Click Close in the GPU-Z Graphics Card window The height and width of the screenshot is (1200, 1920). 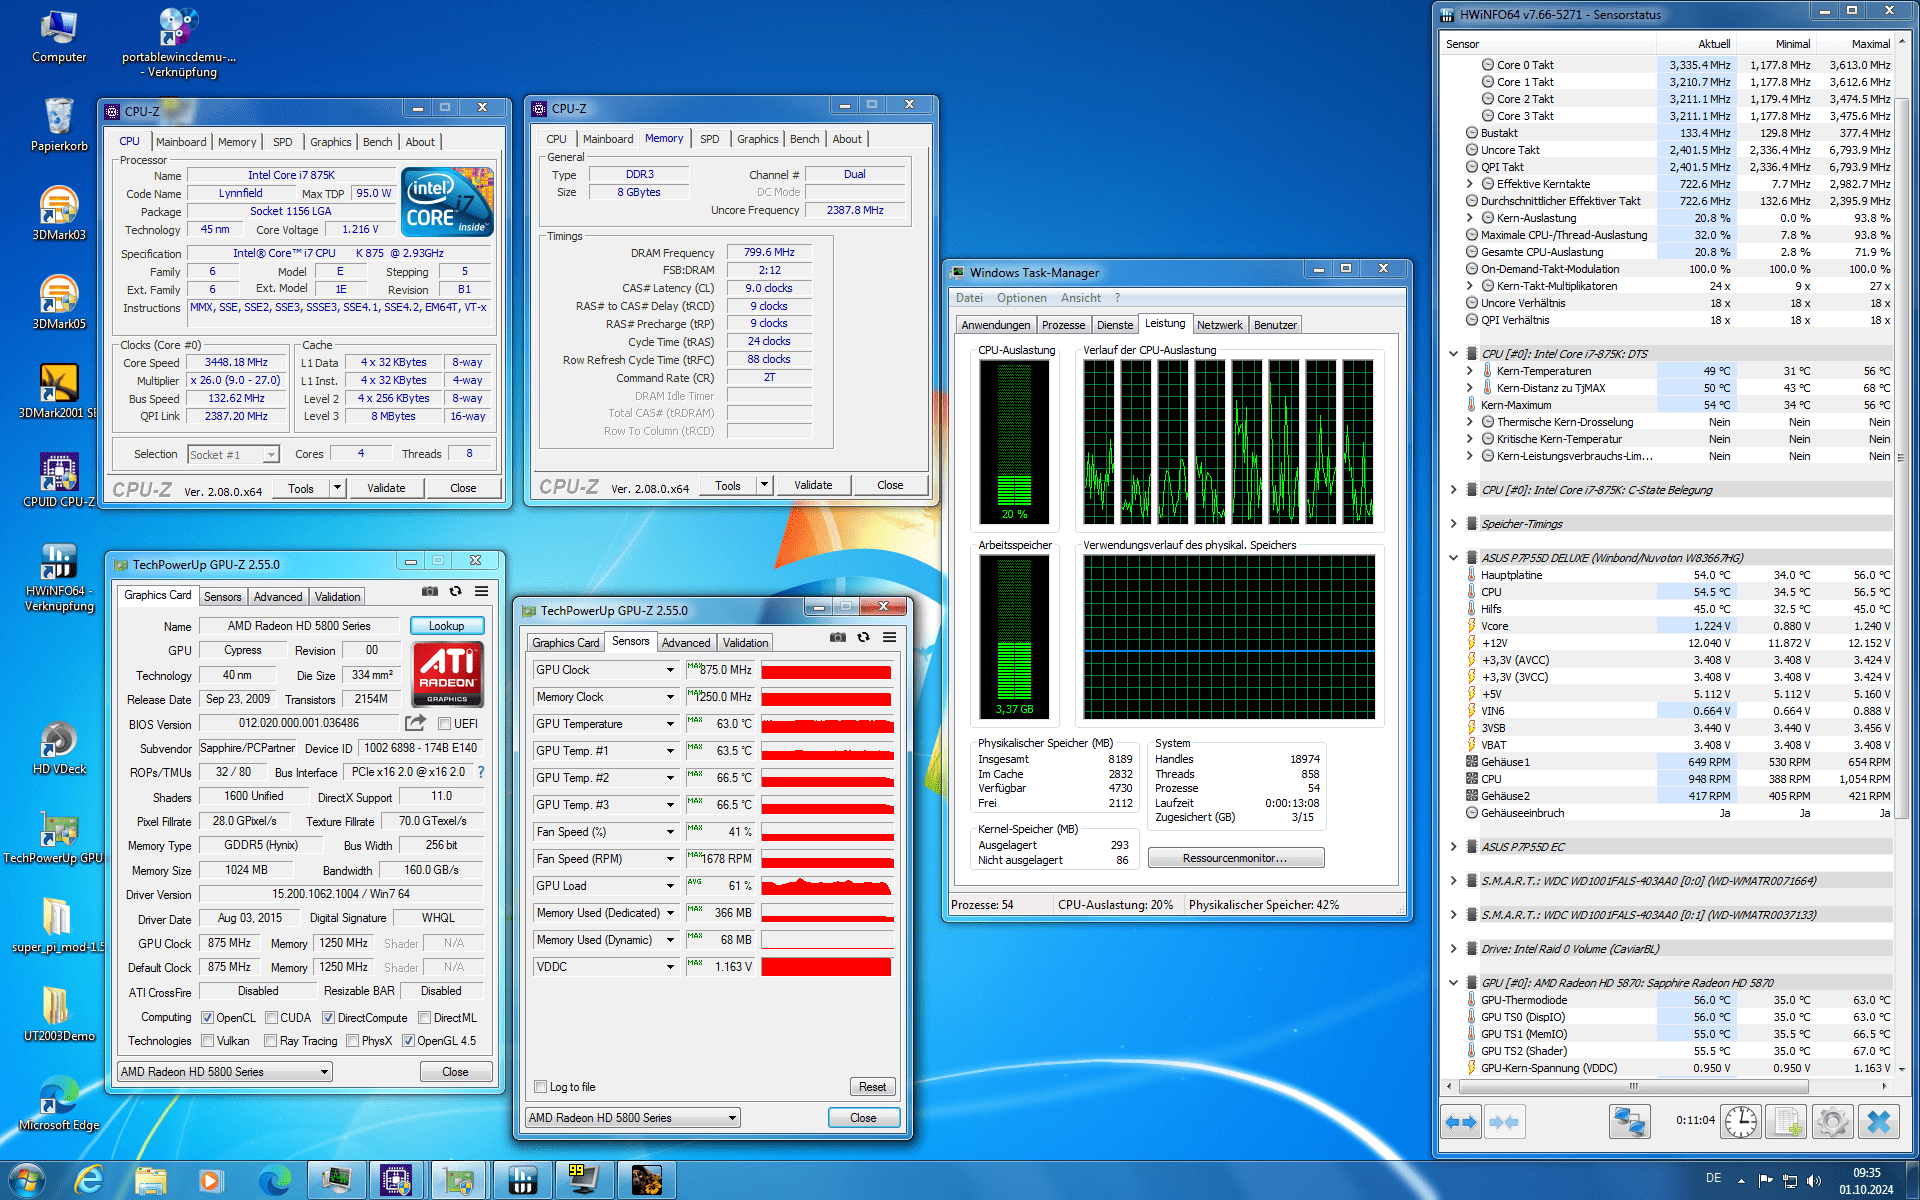[x=455, y=1072]
